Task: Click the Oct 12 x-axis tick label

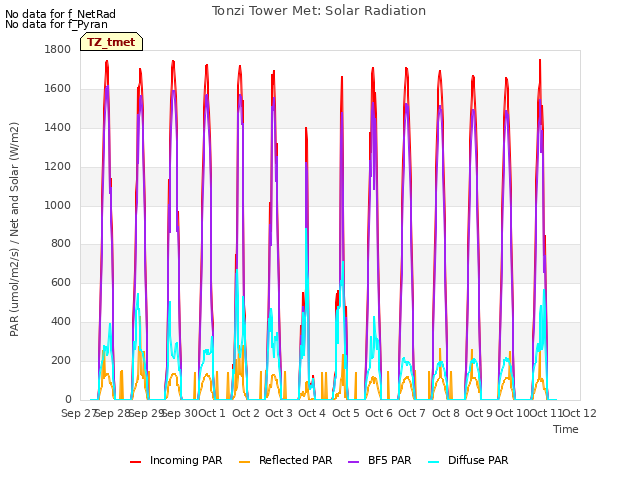Action: (579, 413)
